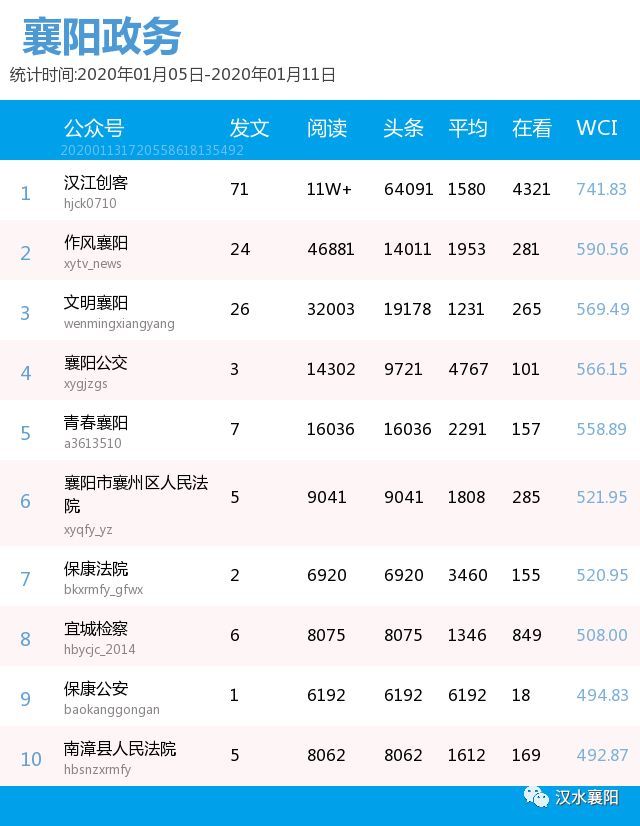Select the 襄阳市襄州区人民法院 account name
640x826 pixels.
[x=136, y=494]
